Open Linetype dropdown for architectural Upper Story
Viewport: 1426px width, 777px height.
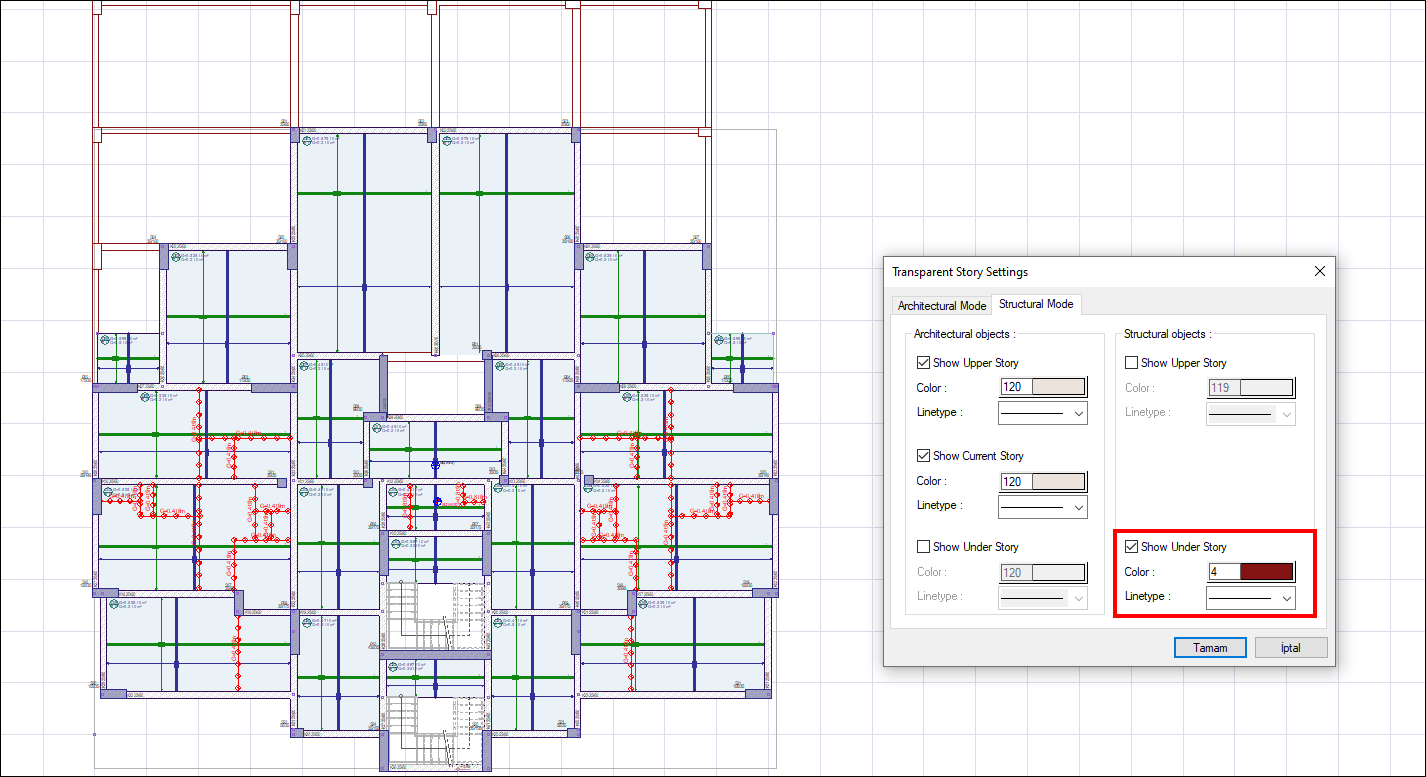(x=1042, y=413)
